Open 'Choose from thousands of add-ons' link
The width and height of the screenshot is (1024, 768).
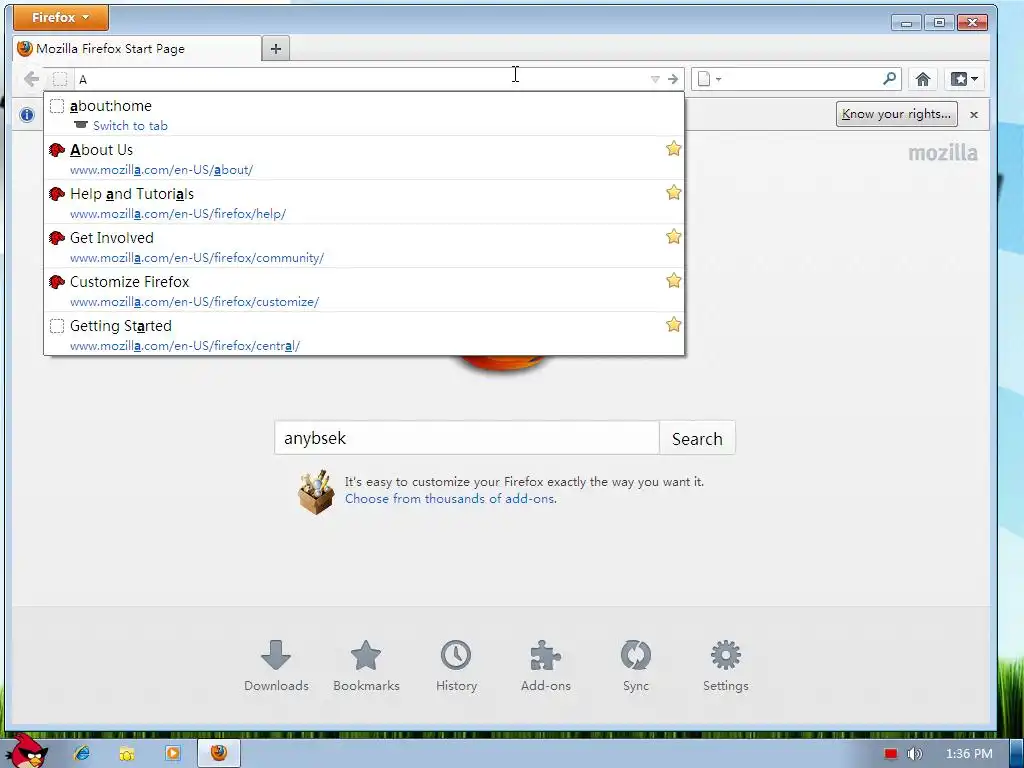click(451, 499)
